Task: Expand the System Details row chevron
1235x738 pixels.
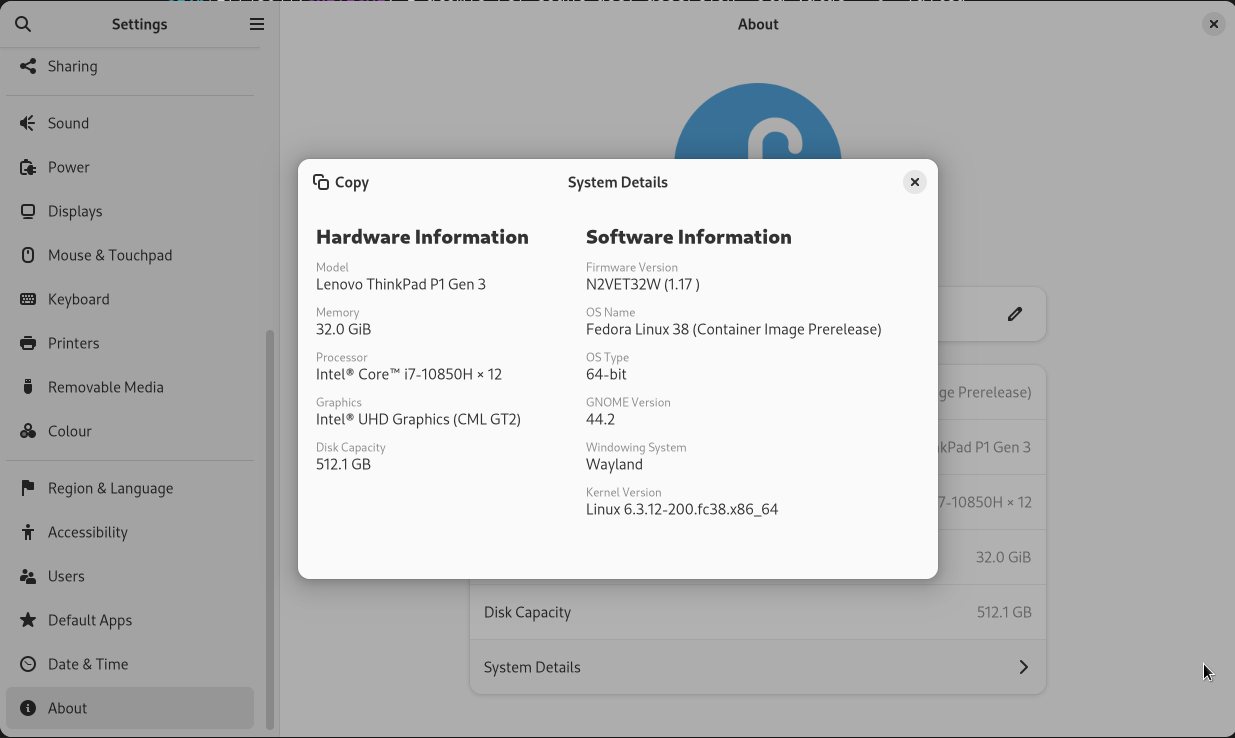Action: [x=1023, y=667]
